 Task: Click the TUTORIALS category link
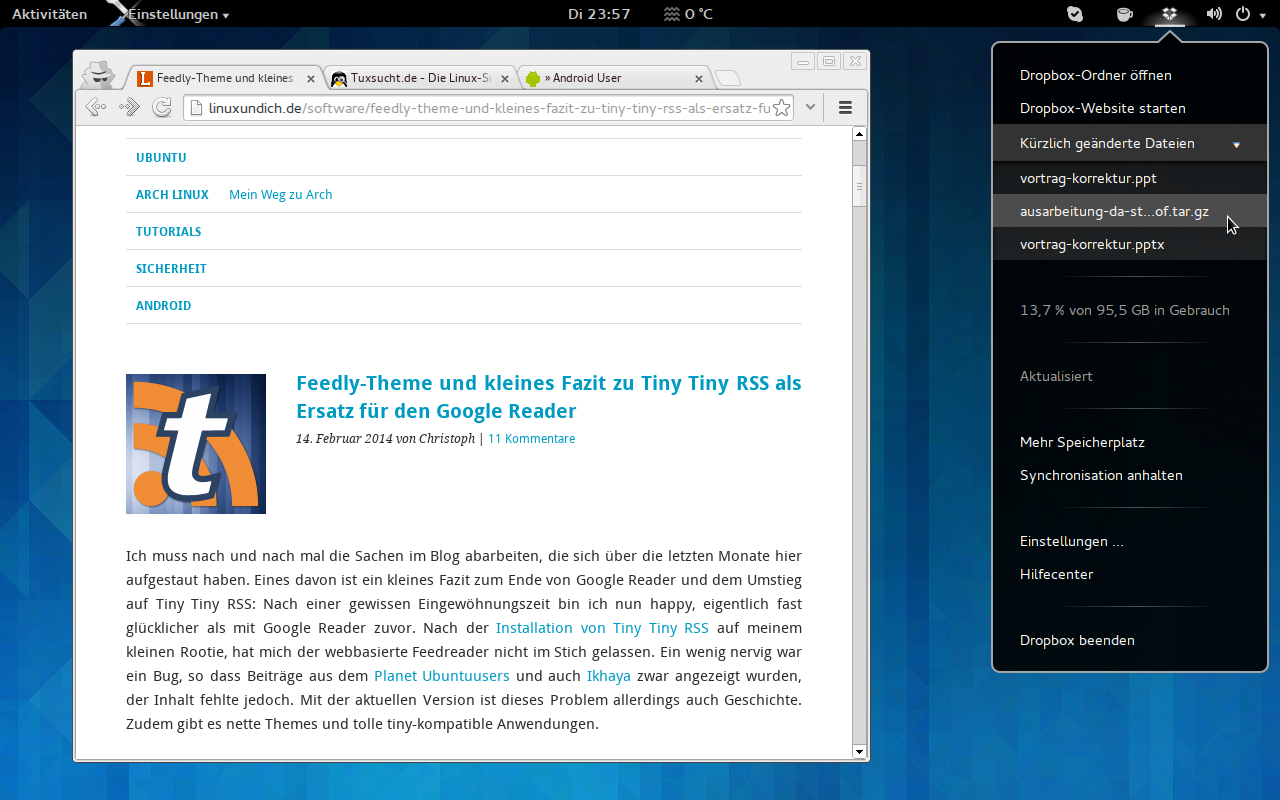tap(169, 232)
